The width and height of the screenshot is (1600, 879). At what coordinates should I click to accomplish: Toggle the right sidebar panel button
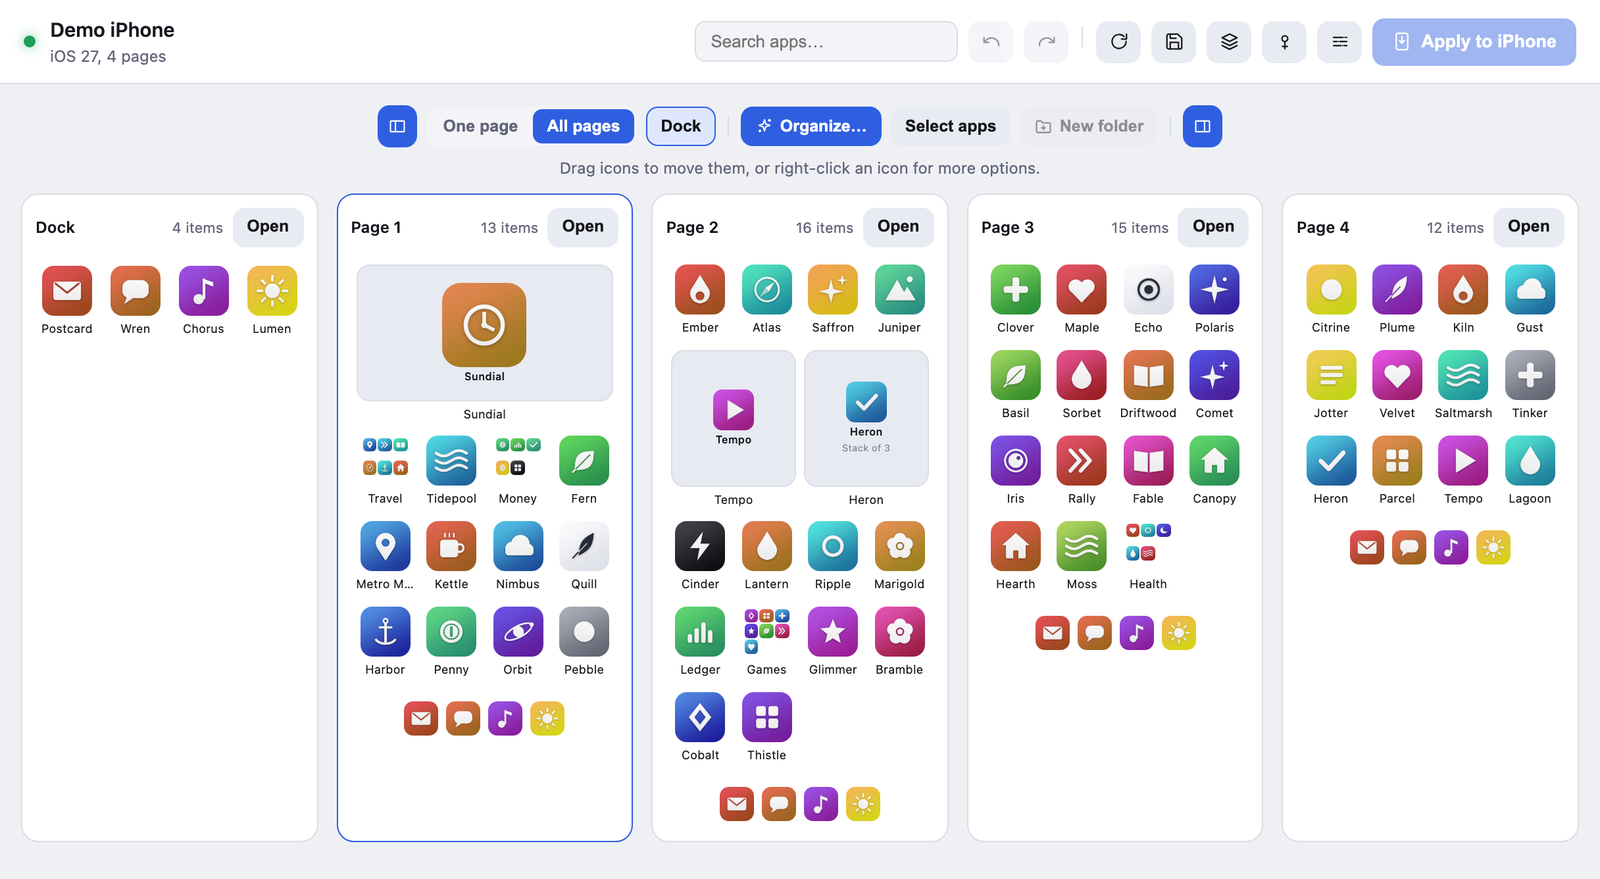pos(1203,127)
